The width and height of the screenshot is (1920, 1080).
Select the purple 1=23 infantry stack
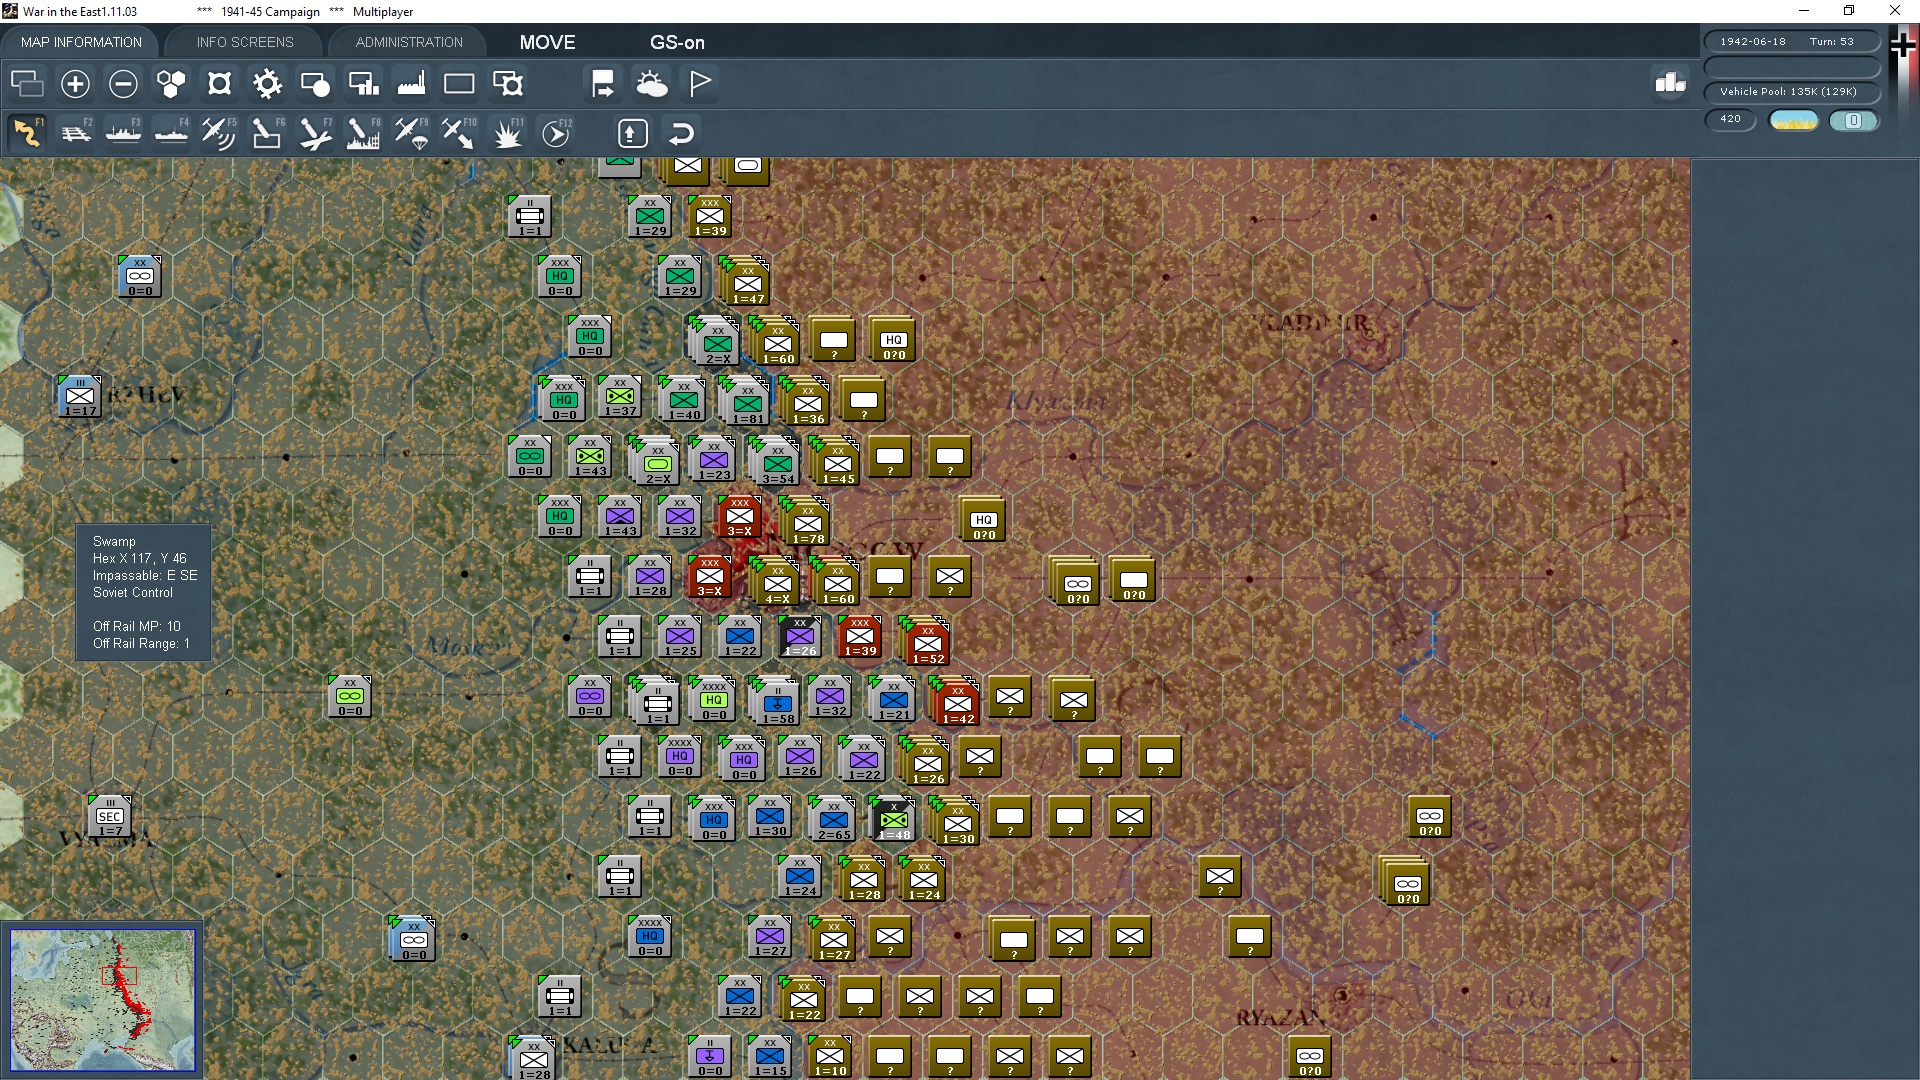click(714, 458)
